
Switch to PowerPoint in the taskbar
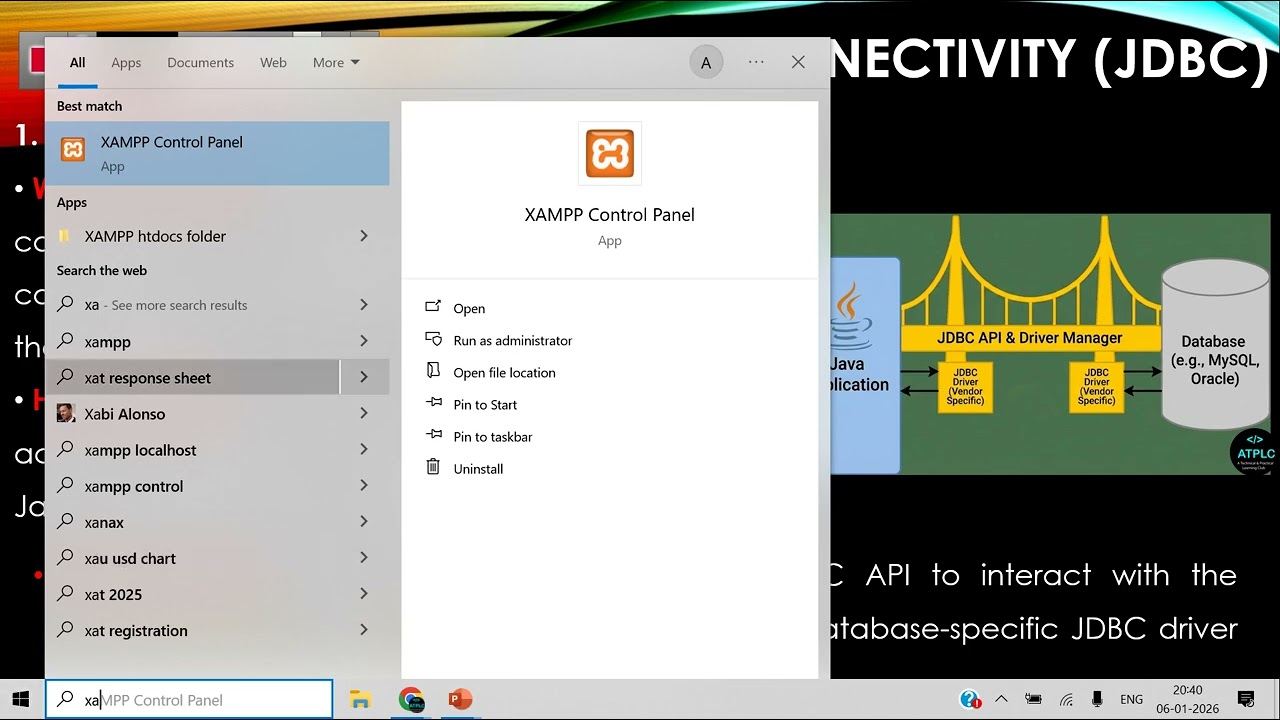(460, 700)
